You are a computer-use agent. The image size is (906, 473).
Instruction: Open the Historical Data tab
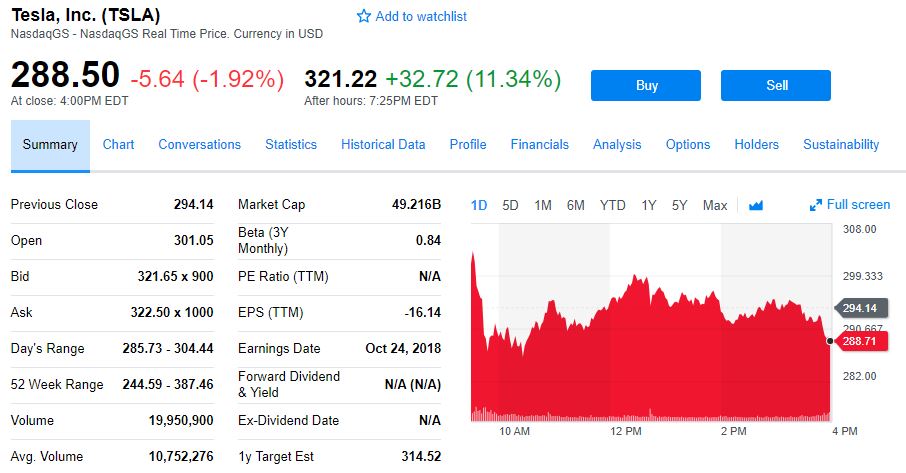[383, 145]
